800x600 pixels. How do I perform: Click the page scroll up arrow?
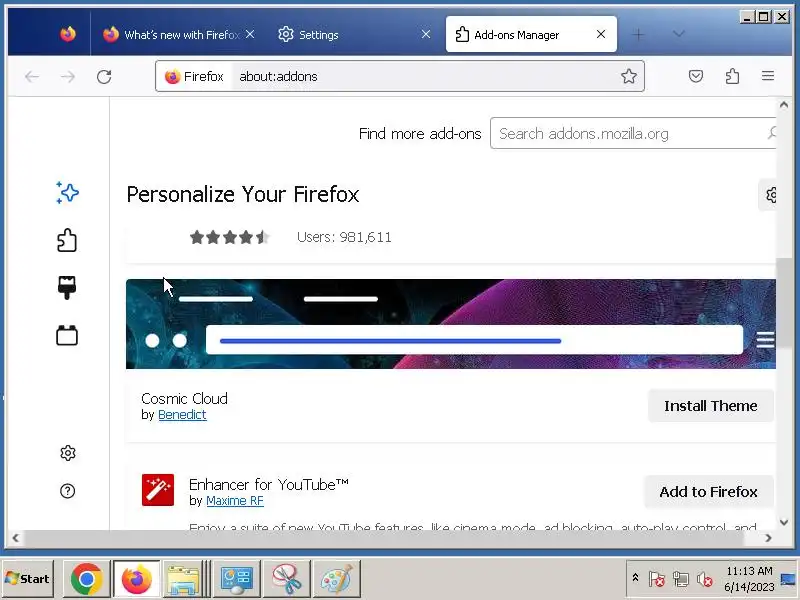tap(784, 105)
